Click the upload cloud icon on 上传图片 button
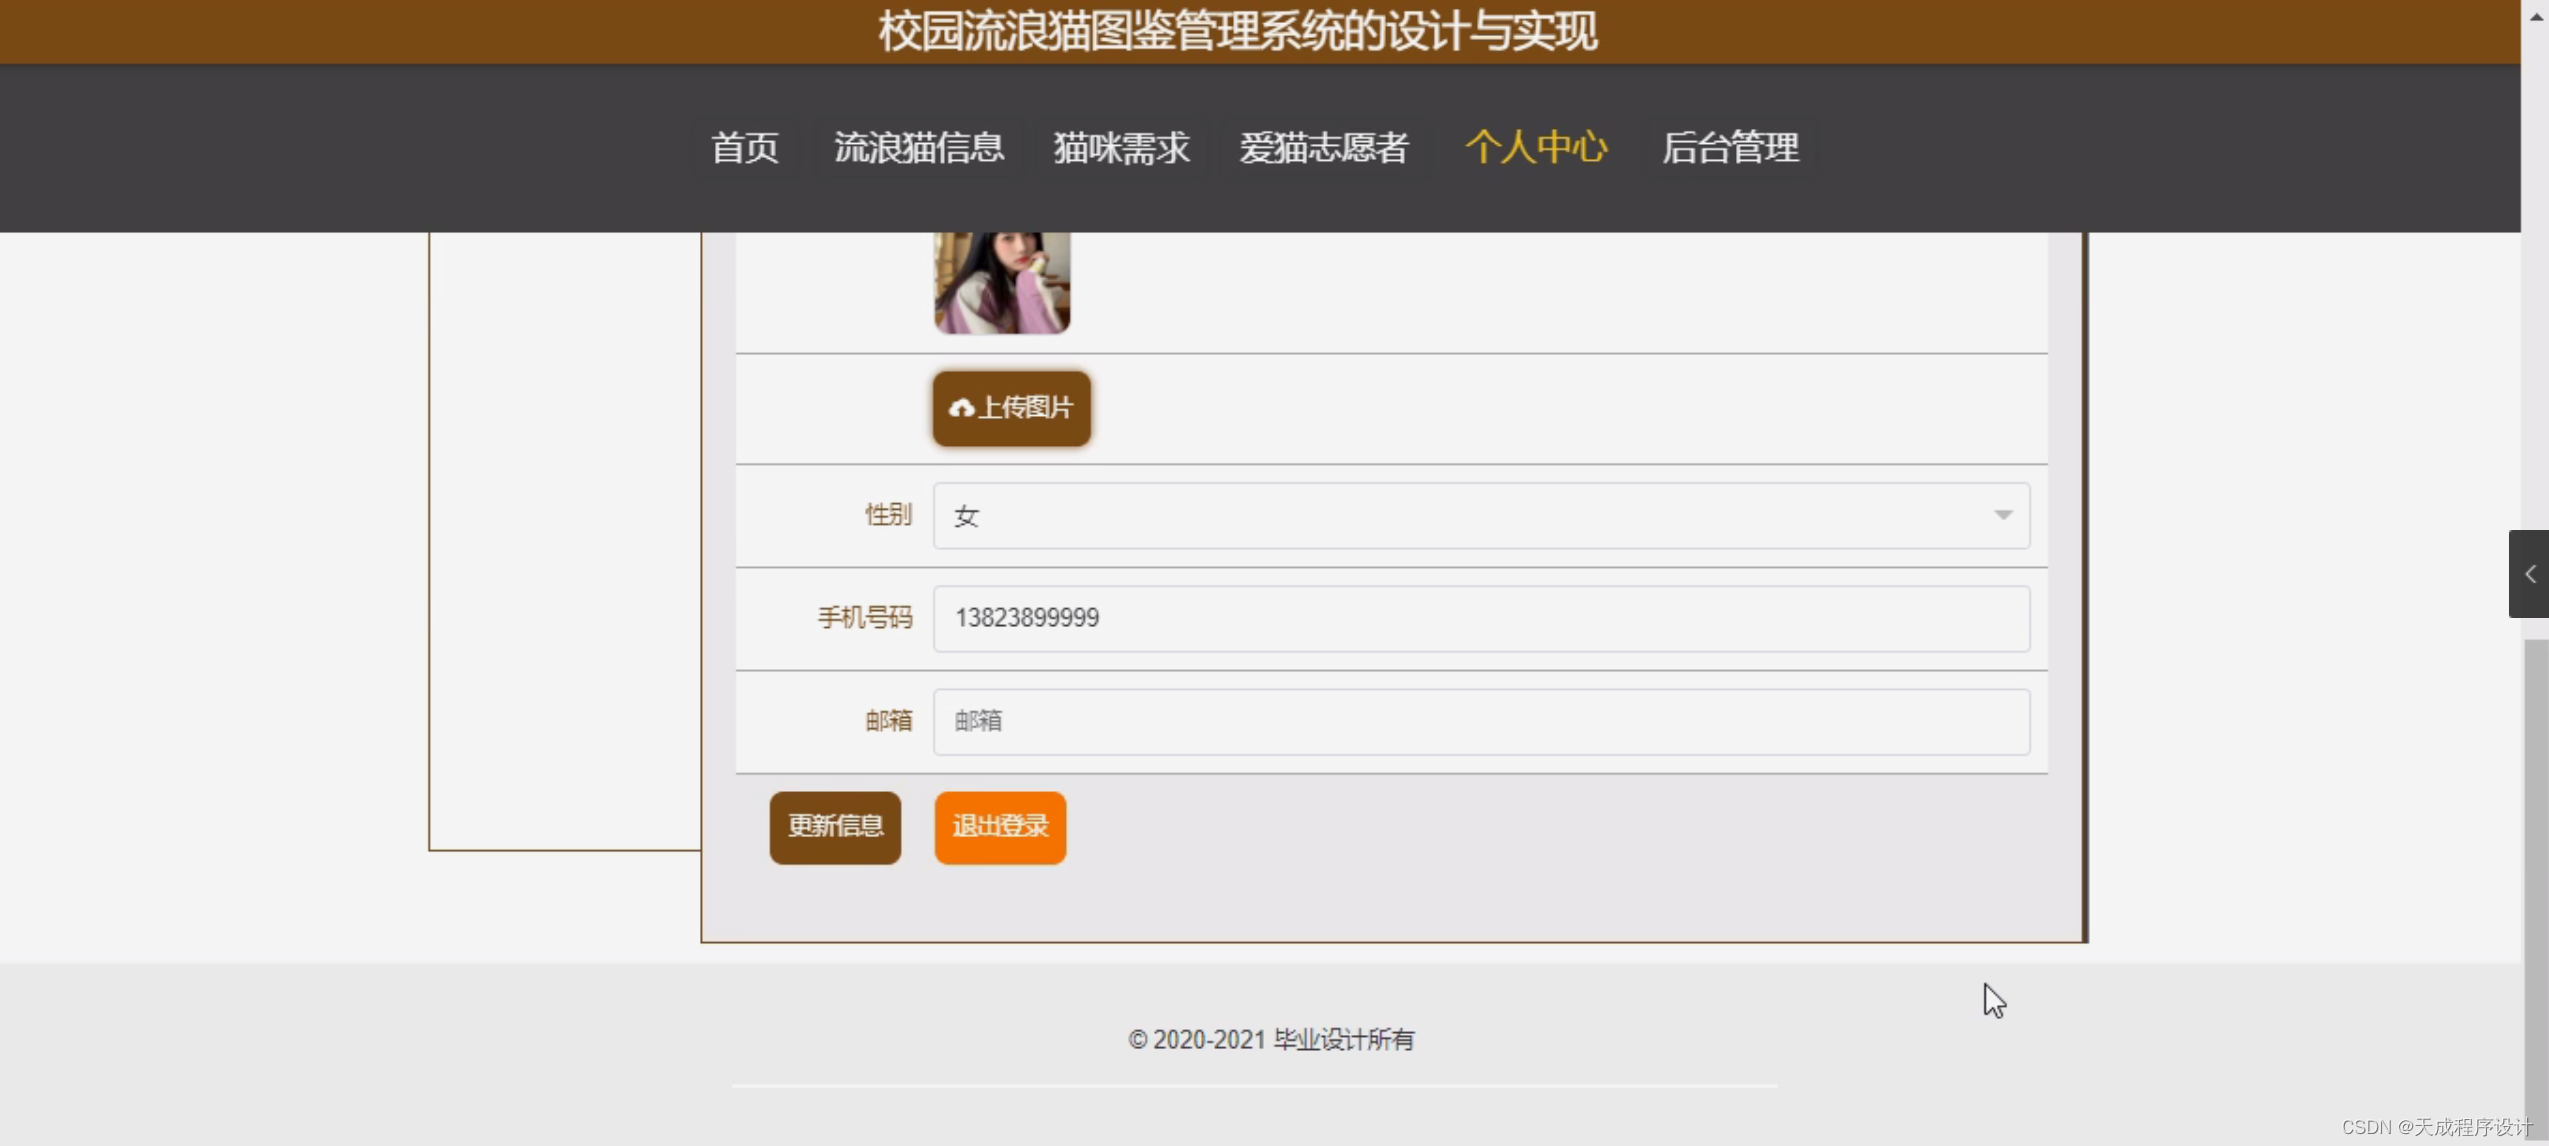Viewport: 2549px width, 1146px height. [x=962, y=407]
